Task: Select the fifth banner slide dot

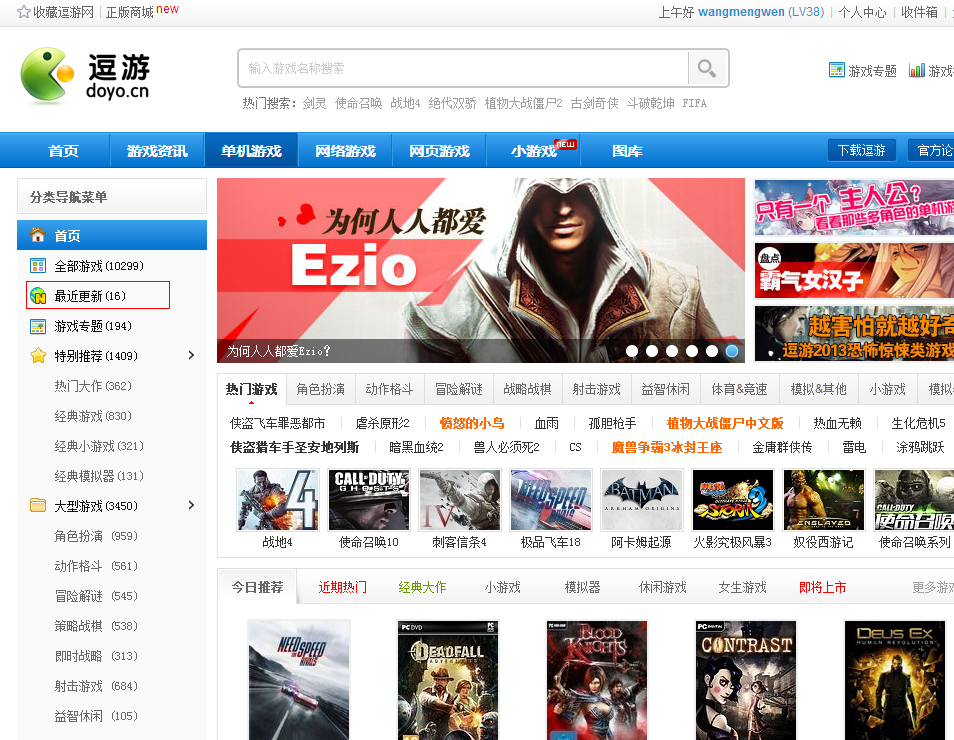Action: (712, 351)
